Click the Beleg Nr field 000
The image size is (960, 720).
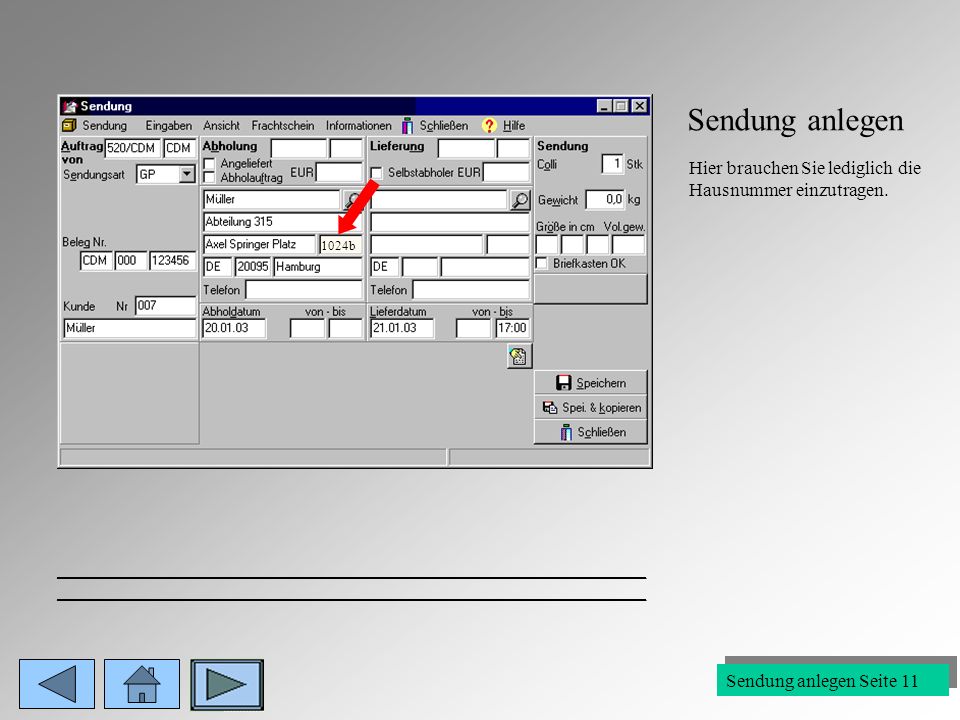tap(131, 261)
